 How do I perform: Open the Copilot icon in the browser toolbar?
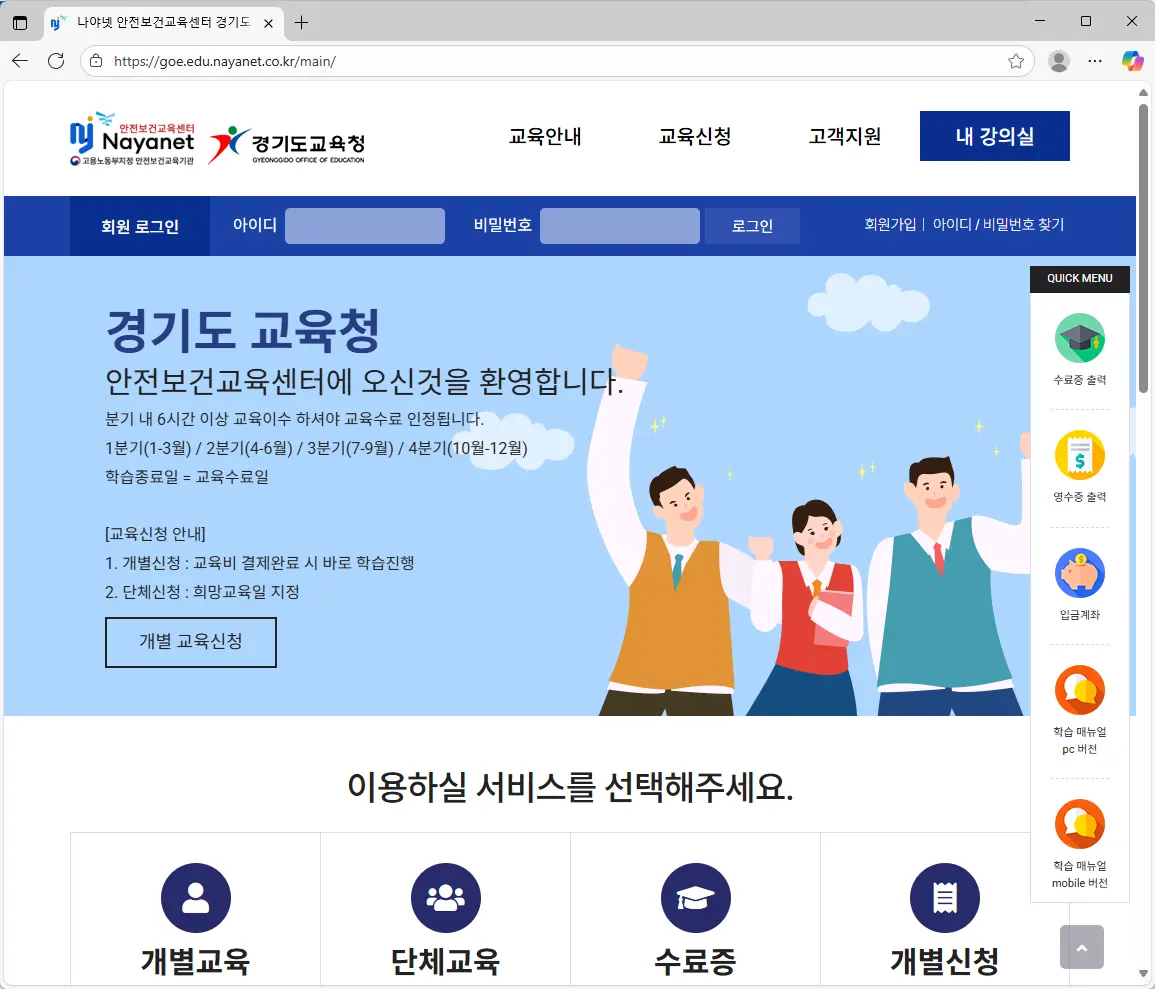pos(1131,61)
